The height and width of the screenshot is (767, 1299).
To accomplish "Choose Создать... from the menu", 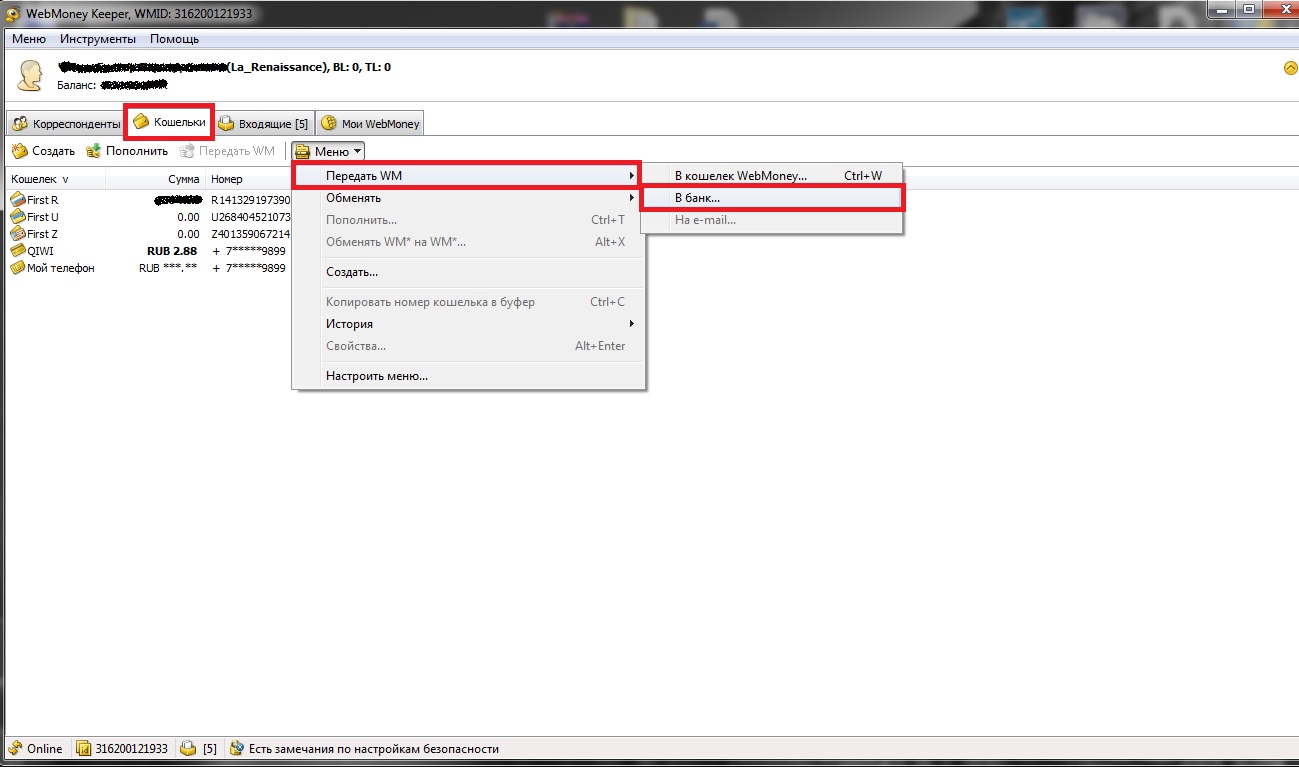I will pyautogui.click(x=469, y=272).
